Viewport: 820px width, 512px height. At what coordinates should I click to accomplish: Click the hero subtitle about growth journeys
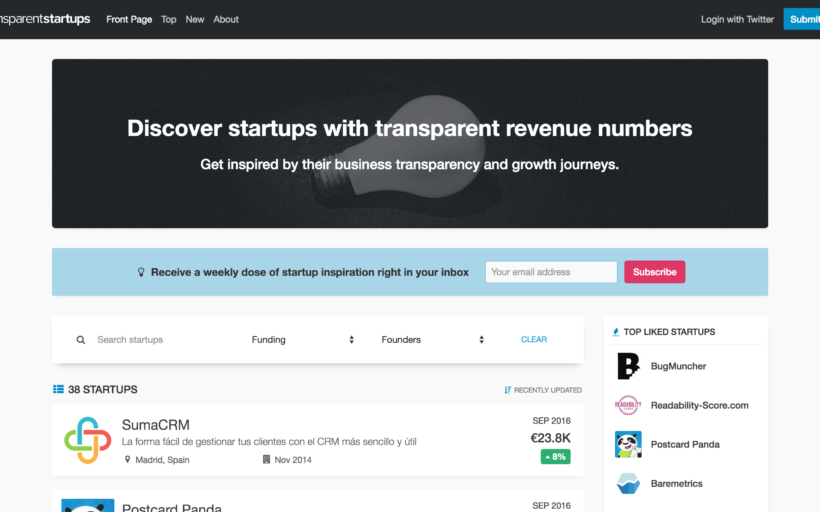click(409, 164)
